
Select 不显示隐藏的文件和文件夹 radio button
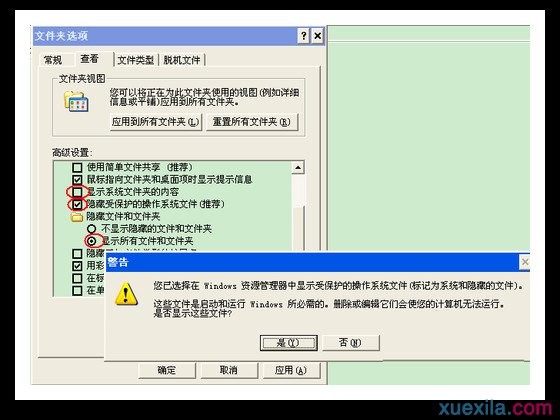click(x=92, y=229)
